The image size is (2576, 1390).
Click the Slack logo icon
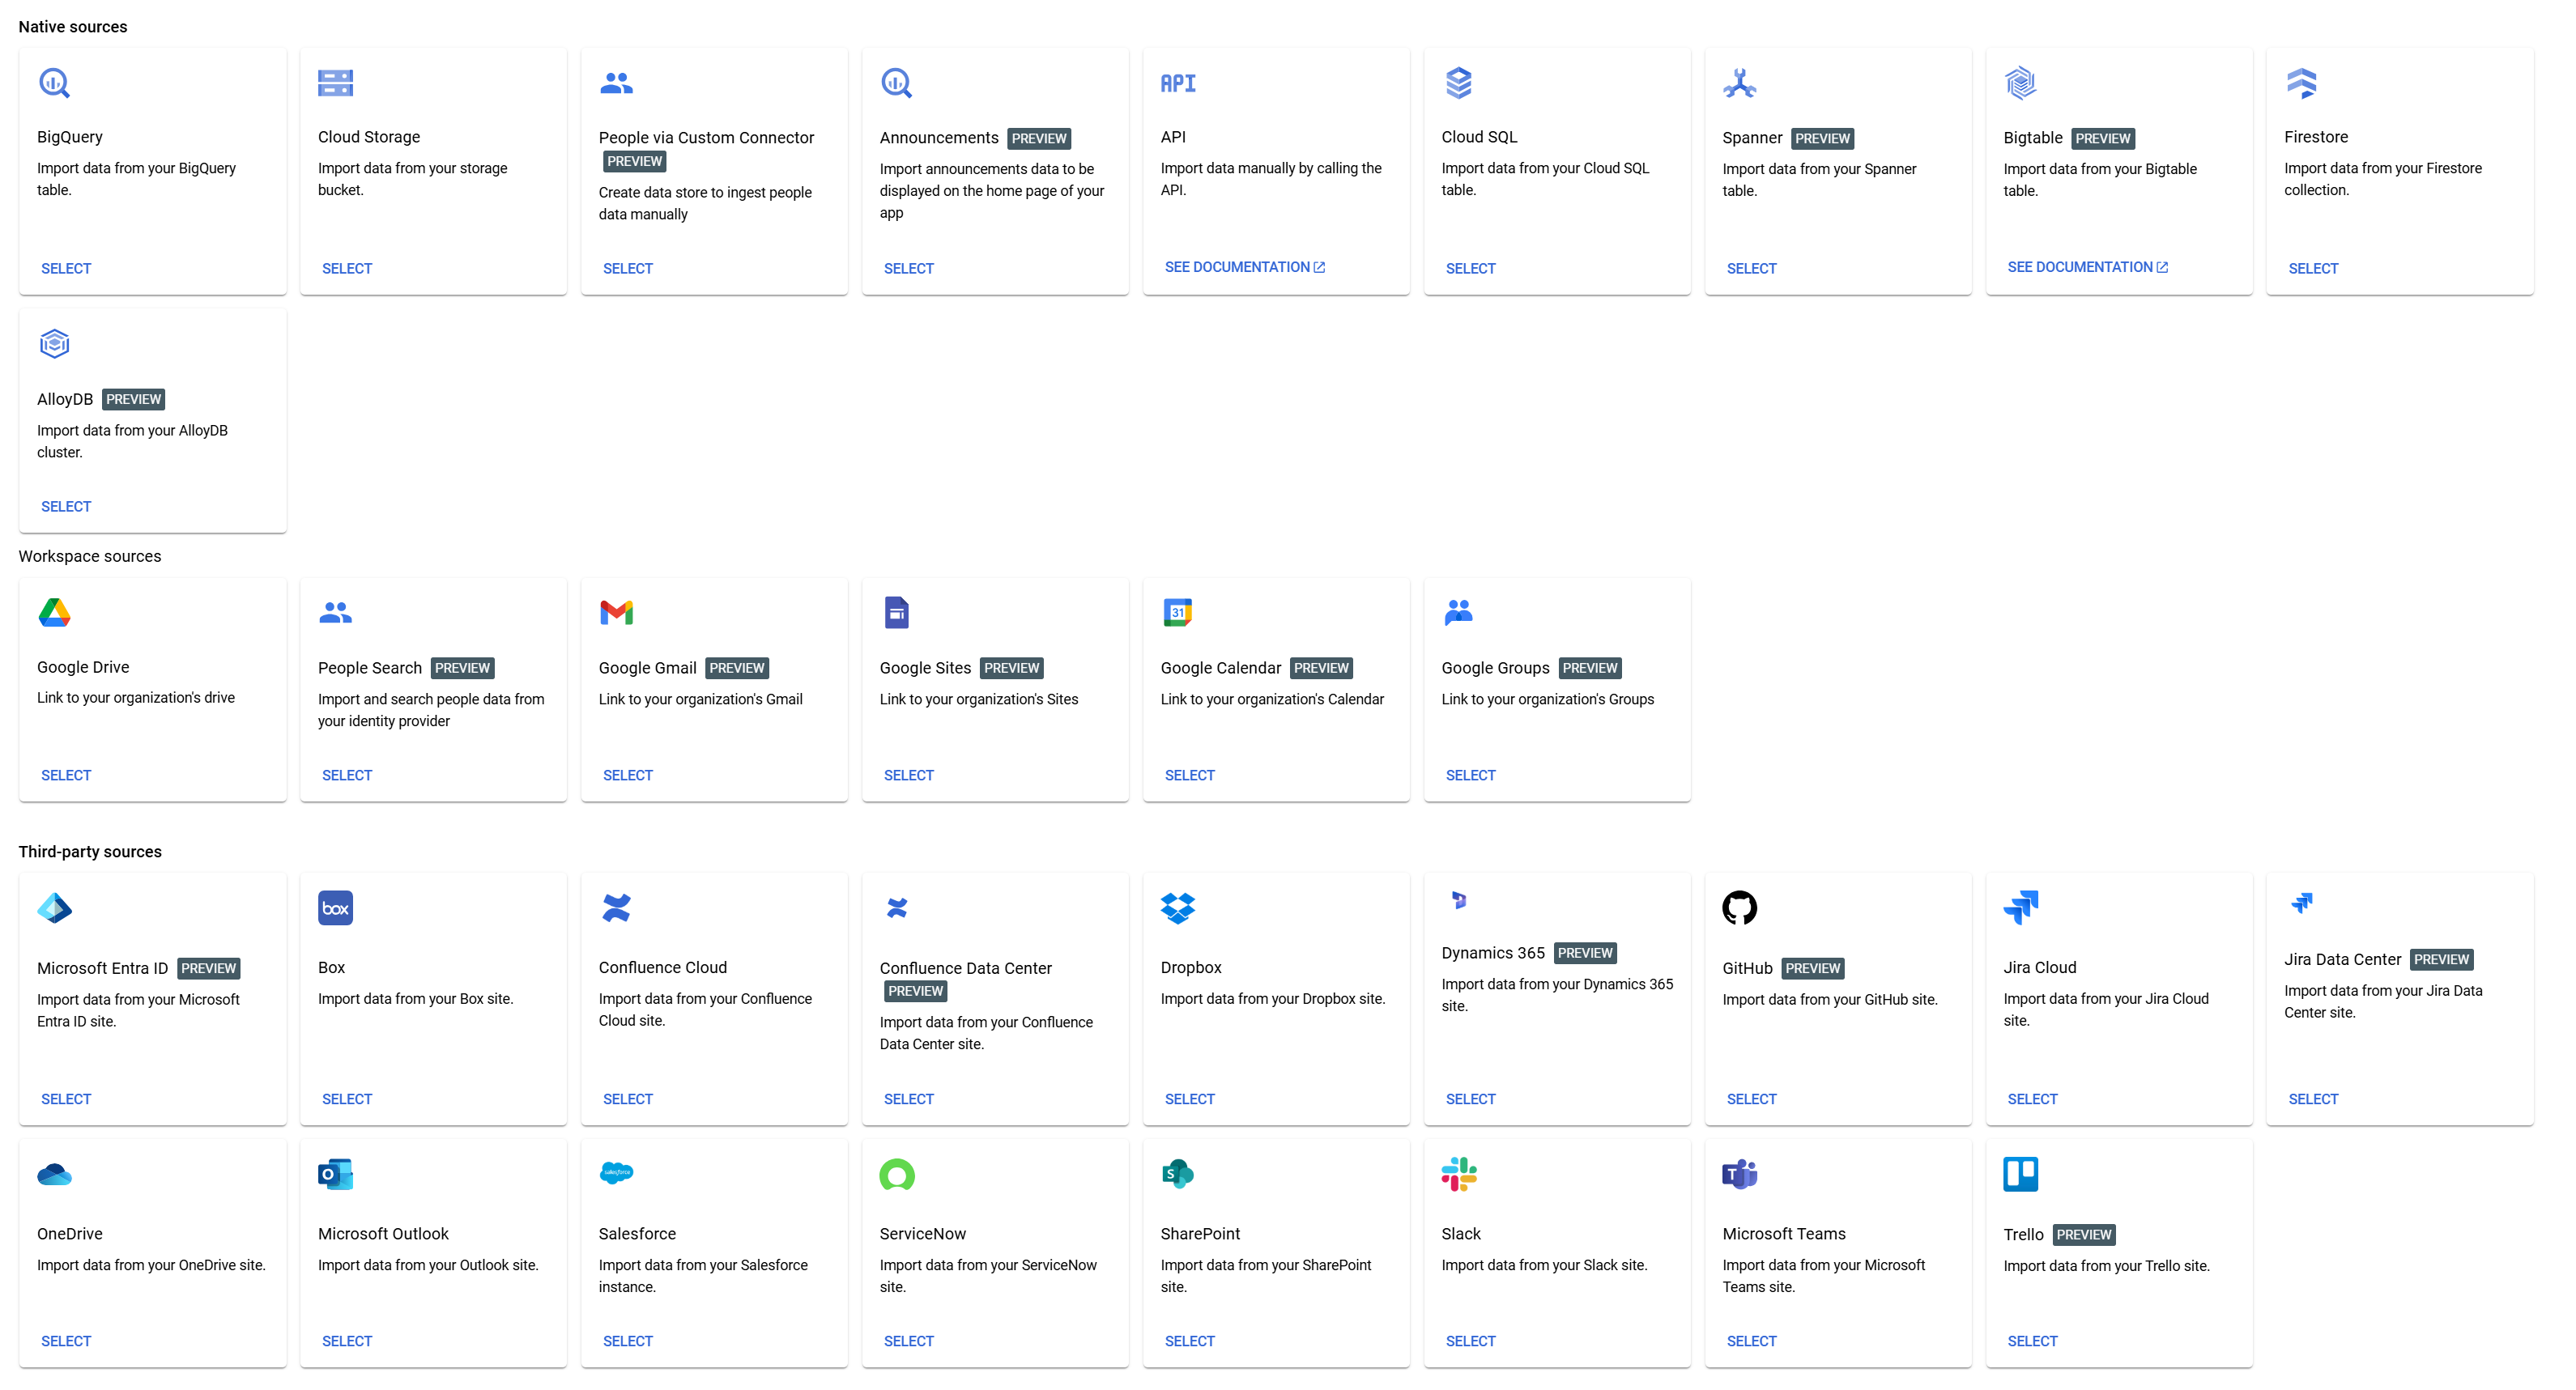[x=1459, y=1174]
